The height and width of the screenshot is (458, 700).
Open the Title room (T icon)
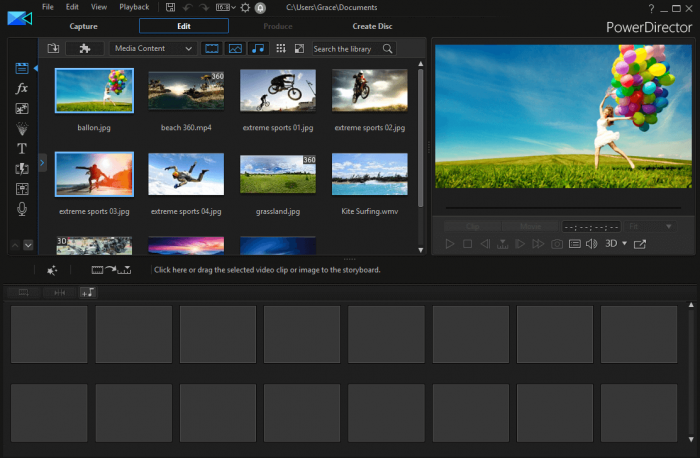pyautogui.click(x=22, y=148)
